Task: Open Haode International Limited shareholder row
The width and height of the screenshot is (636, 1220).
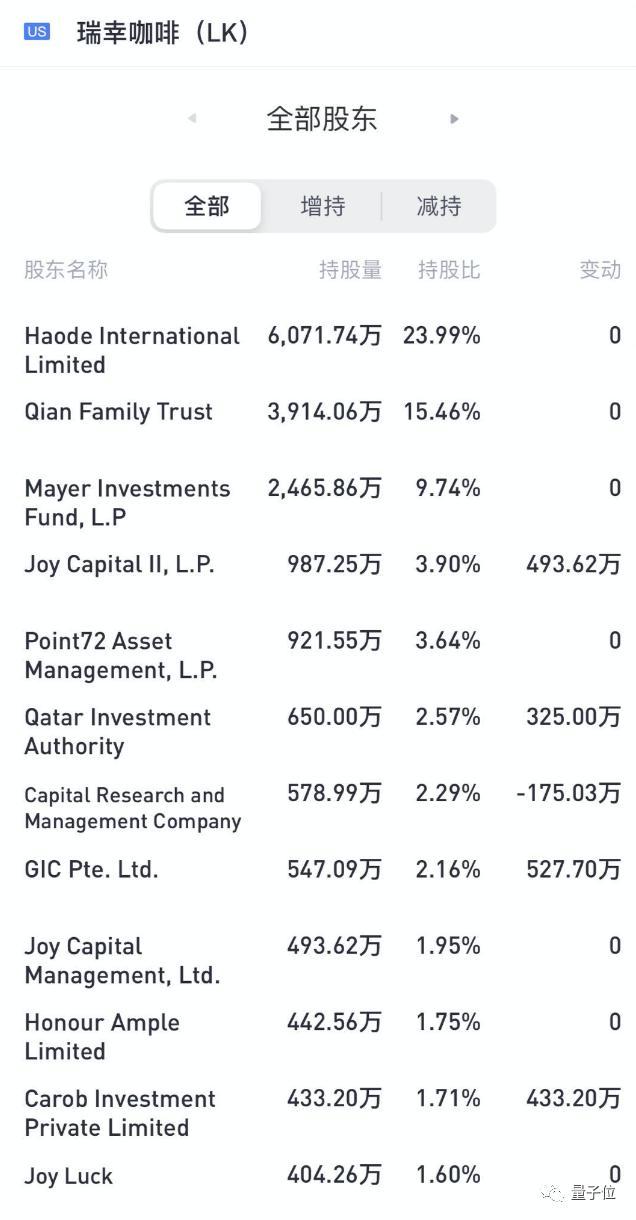Action: [x=132, y=350]
